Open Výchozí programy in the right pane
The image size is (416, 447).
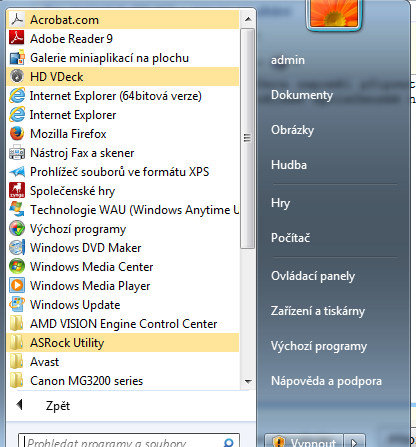319,346
